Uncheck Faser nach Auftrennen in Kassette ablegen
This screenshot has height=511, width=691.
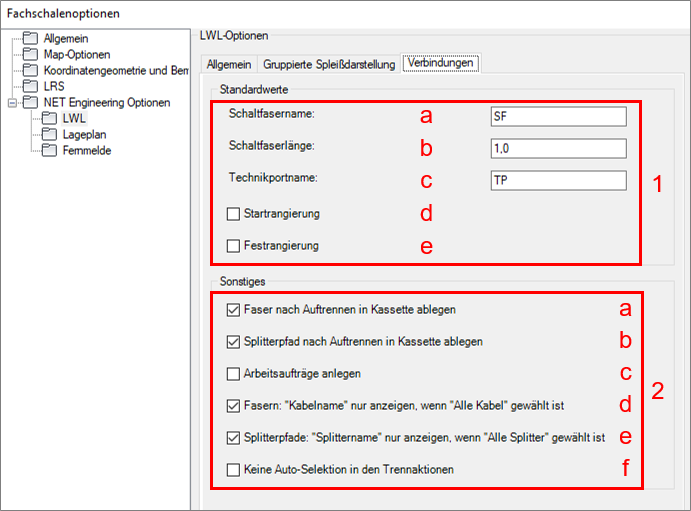[x=234, y=310]
